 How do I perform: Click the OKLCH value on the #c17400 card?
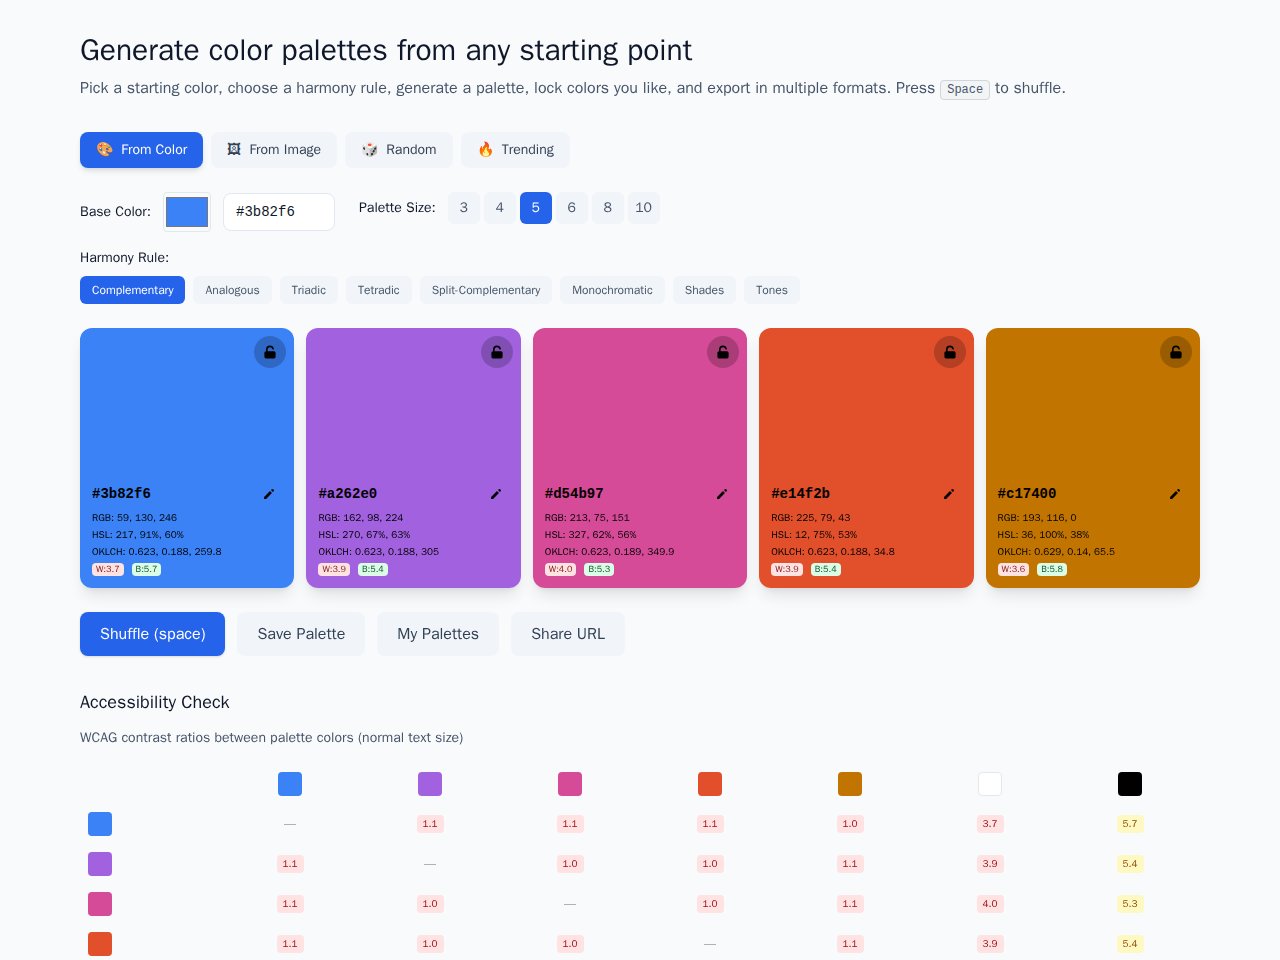pyautogui.click(x=1056, y=552)
